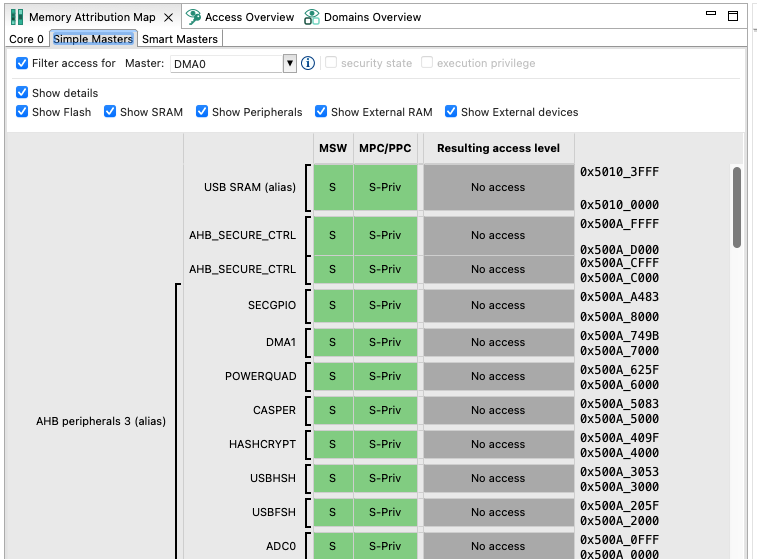Click the info icon beside Master dropdown
The height and width of the screenshot is (559, 757).
pos(308,63)
